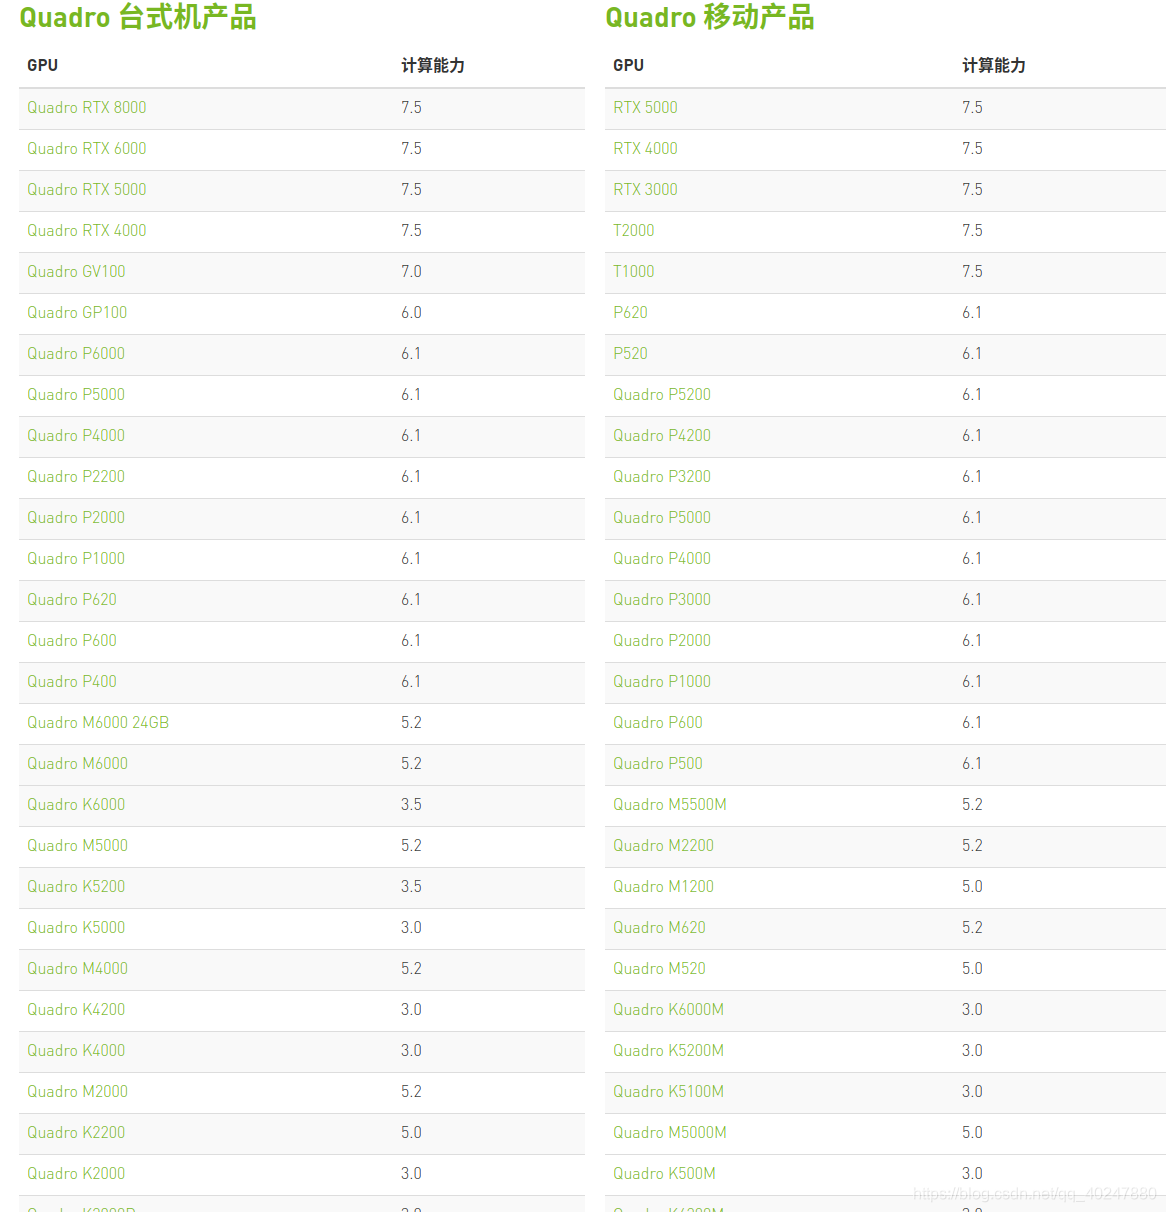Select the Quadro M4000 link
The height and width of the screenshot is (1212, 1166).
click(x=78, y=969)
